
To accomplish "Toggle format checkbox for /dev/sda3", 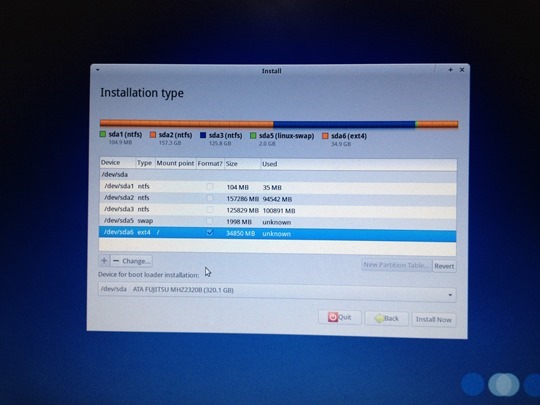I will tap(210, 209).
